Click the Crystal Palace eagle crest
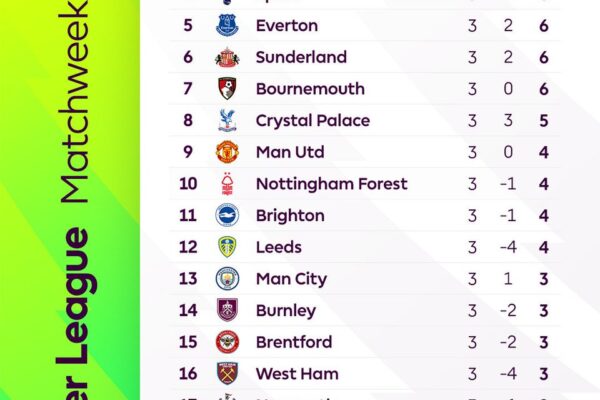600x400 pixels. (x=228, y=121)
